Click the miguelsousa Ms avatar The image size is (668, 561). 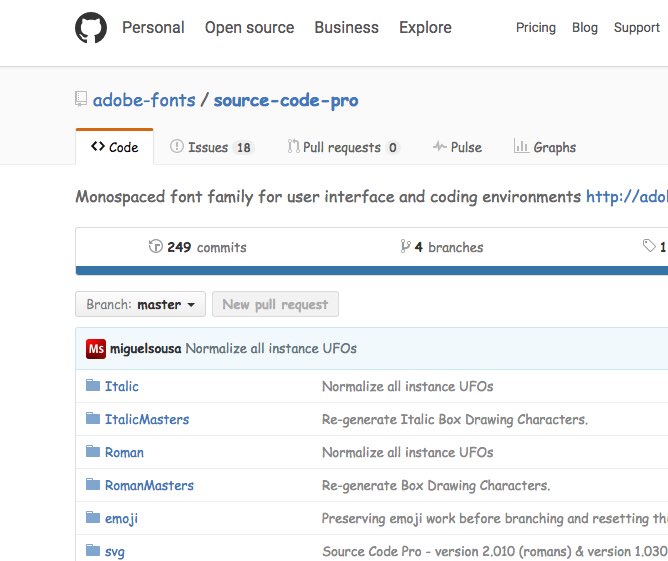pyautogui.click(x=96, y=349)
